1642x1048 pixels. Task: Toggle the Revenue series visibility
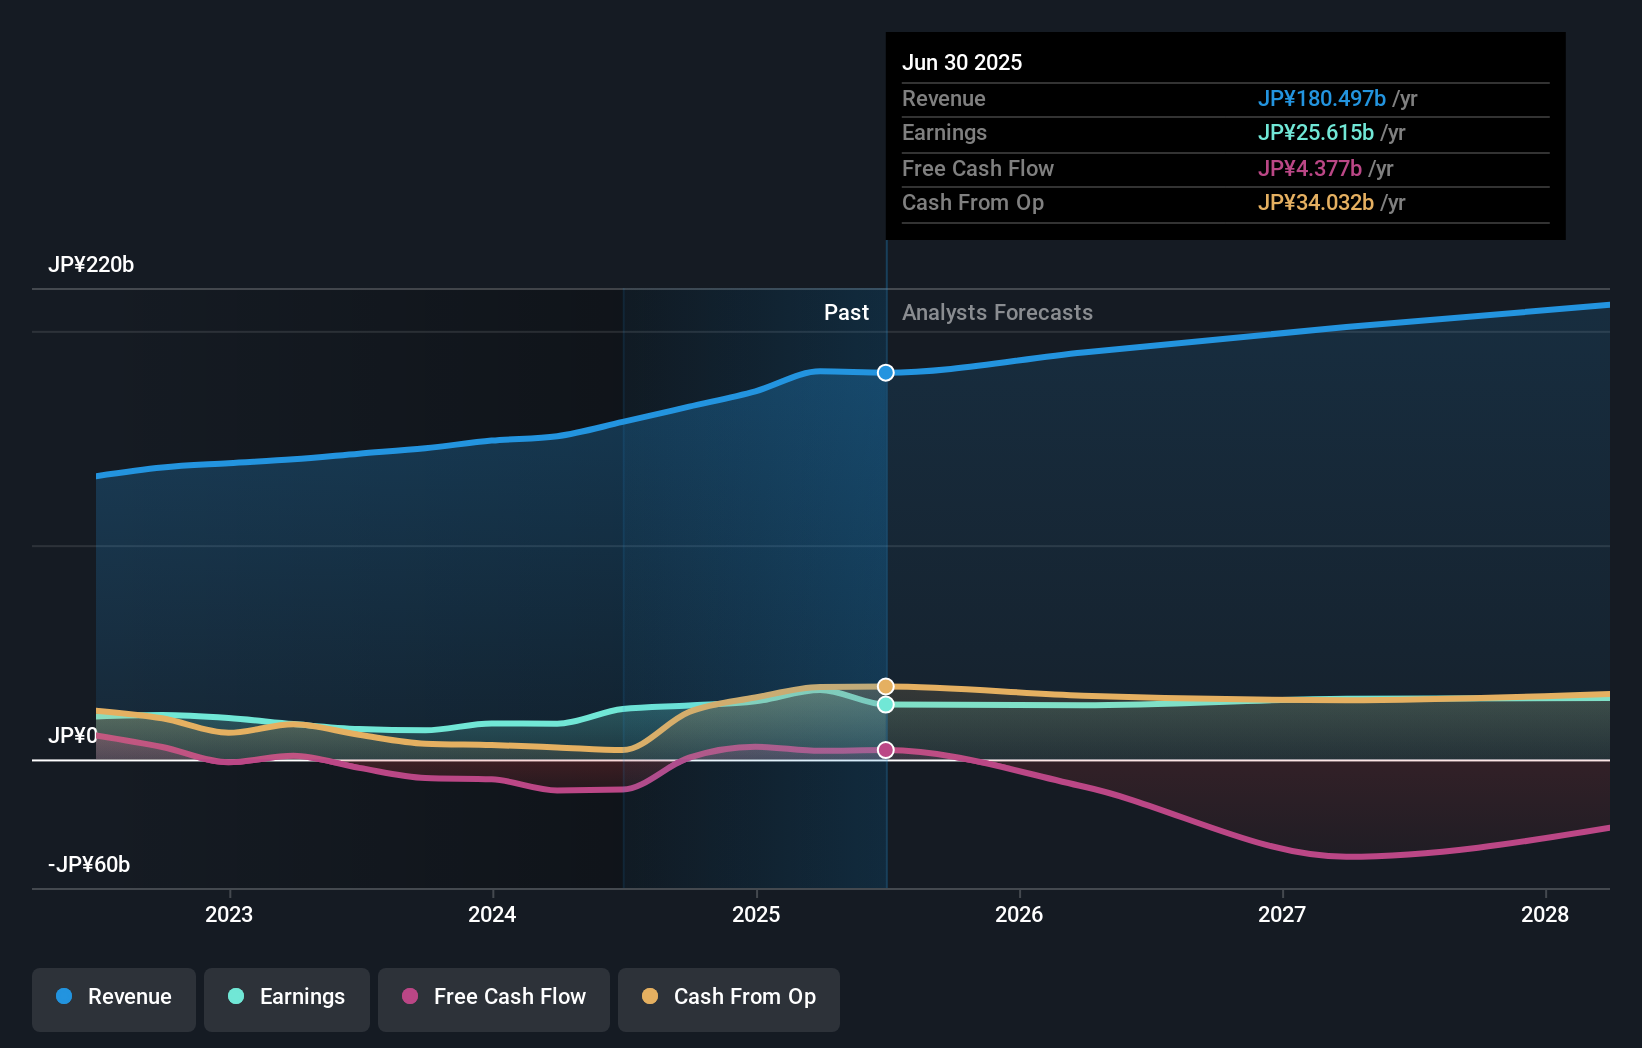(113, 996)
